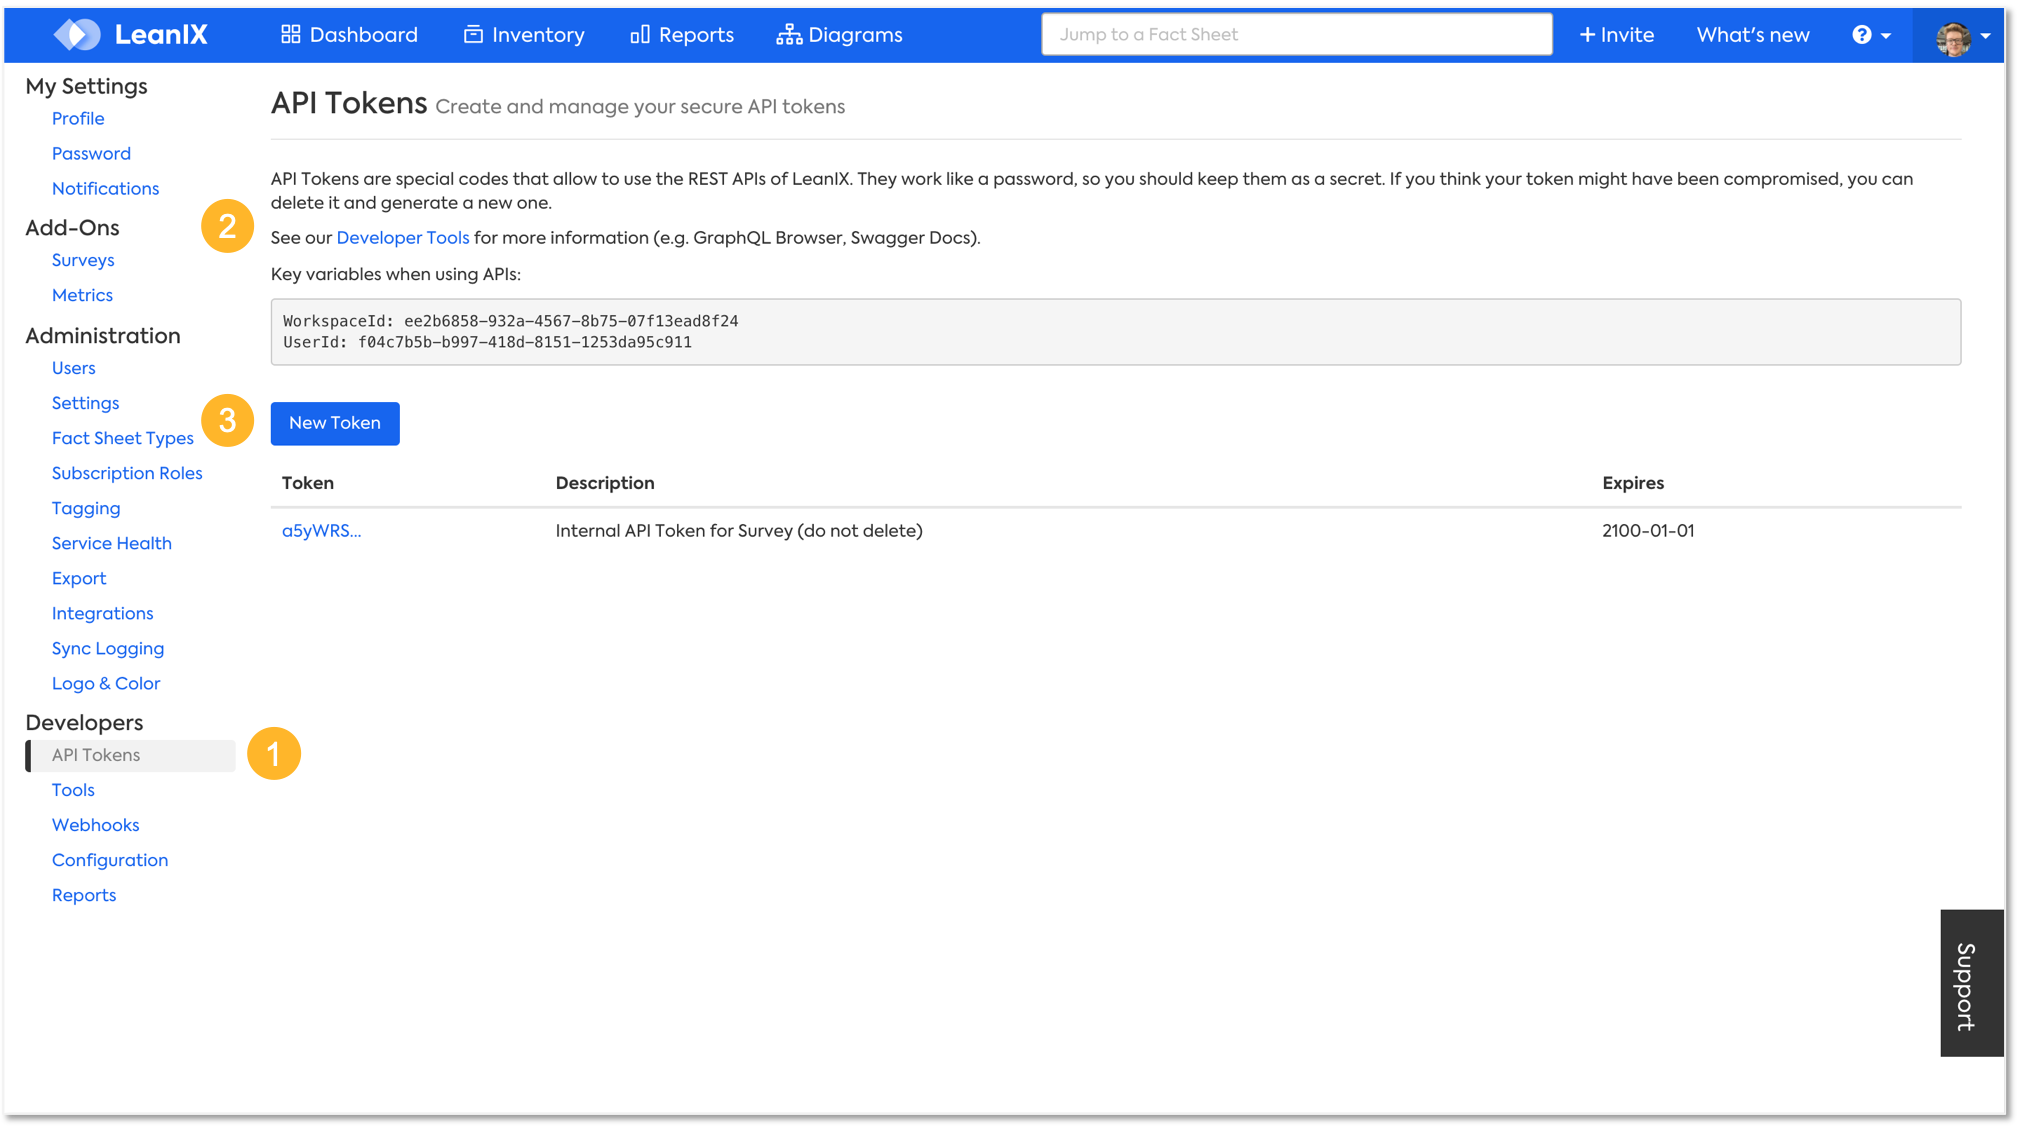Click the user avatar picture

1952,38
